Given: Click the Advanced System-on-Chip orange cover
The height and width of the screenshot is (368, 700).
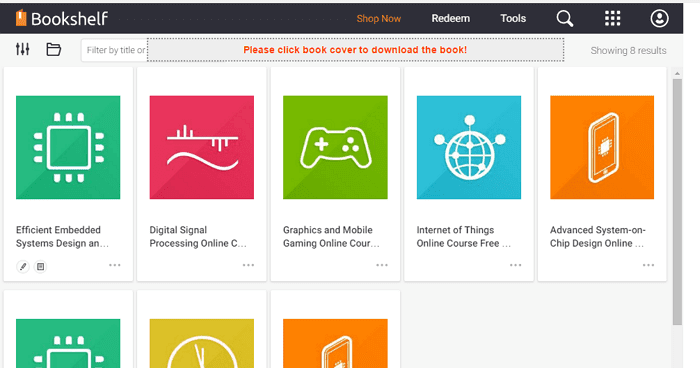Looking at the screenshot, I should (602, 147).
